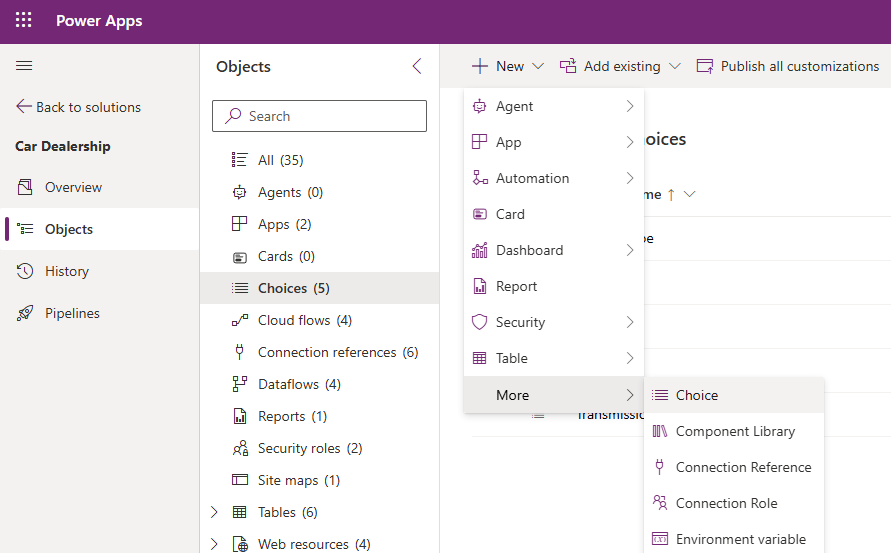The width and height of the screenshot is (891, 553).
Task: Click Publish all customizations
Action: click(x=788, y=66)
